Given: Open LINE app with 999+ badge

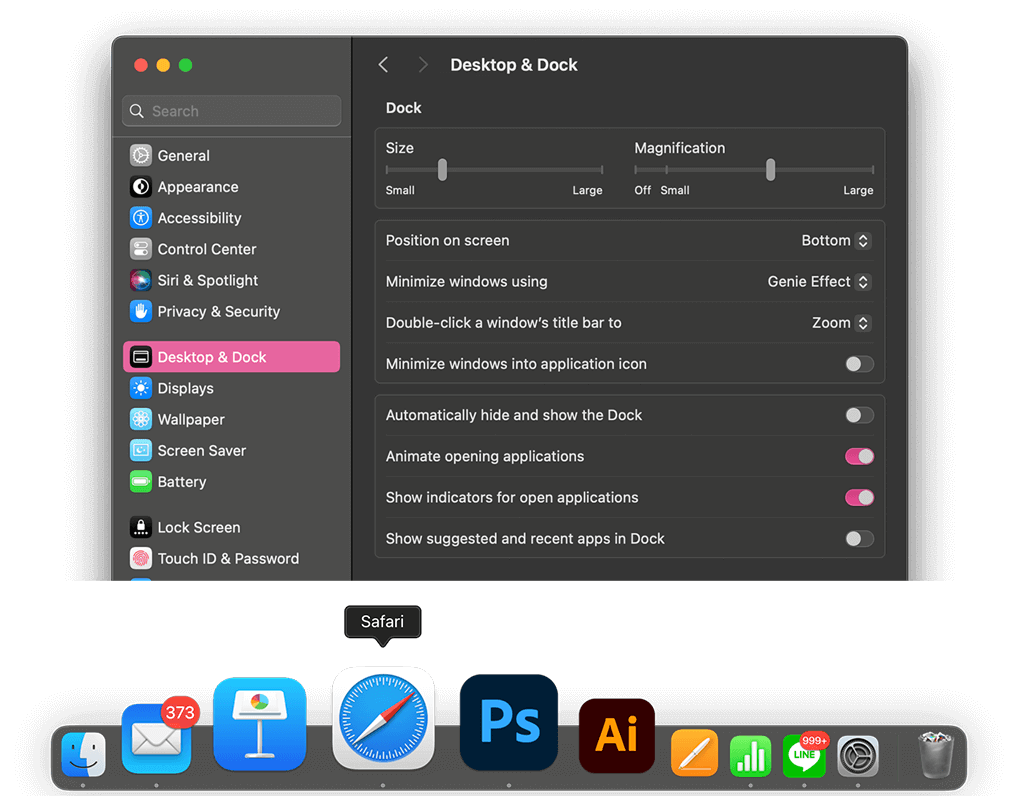Looking at the screenshot, I should (x=804, y=756).
